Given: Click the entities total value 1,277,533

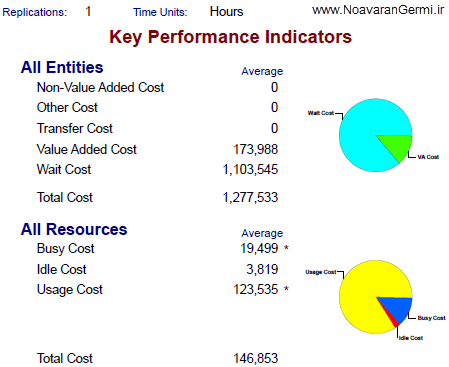Looking at the screenshot, I should (x=250, y=197).
